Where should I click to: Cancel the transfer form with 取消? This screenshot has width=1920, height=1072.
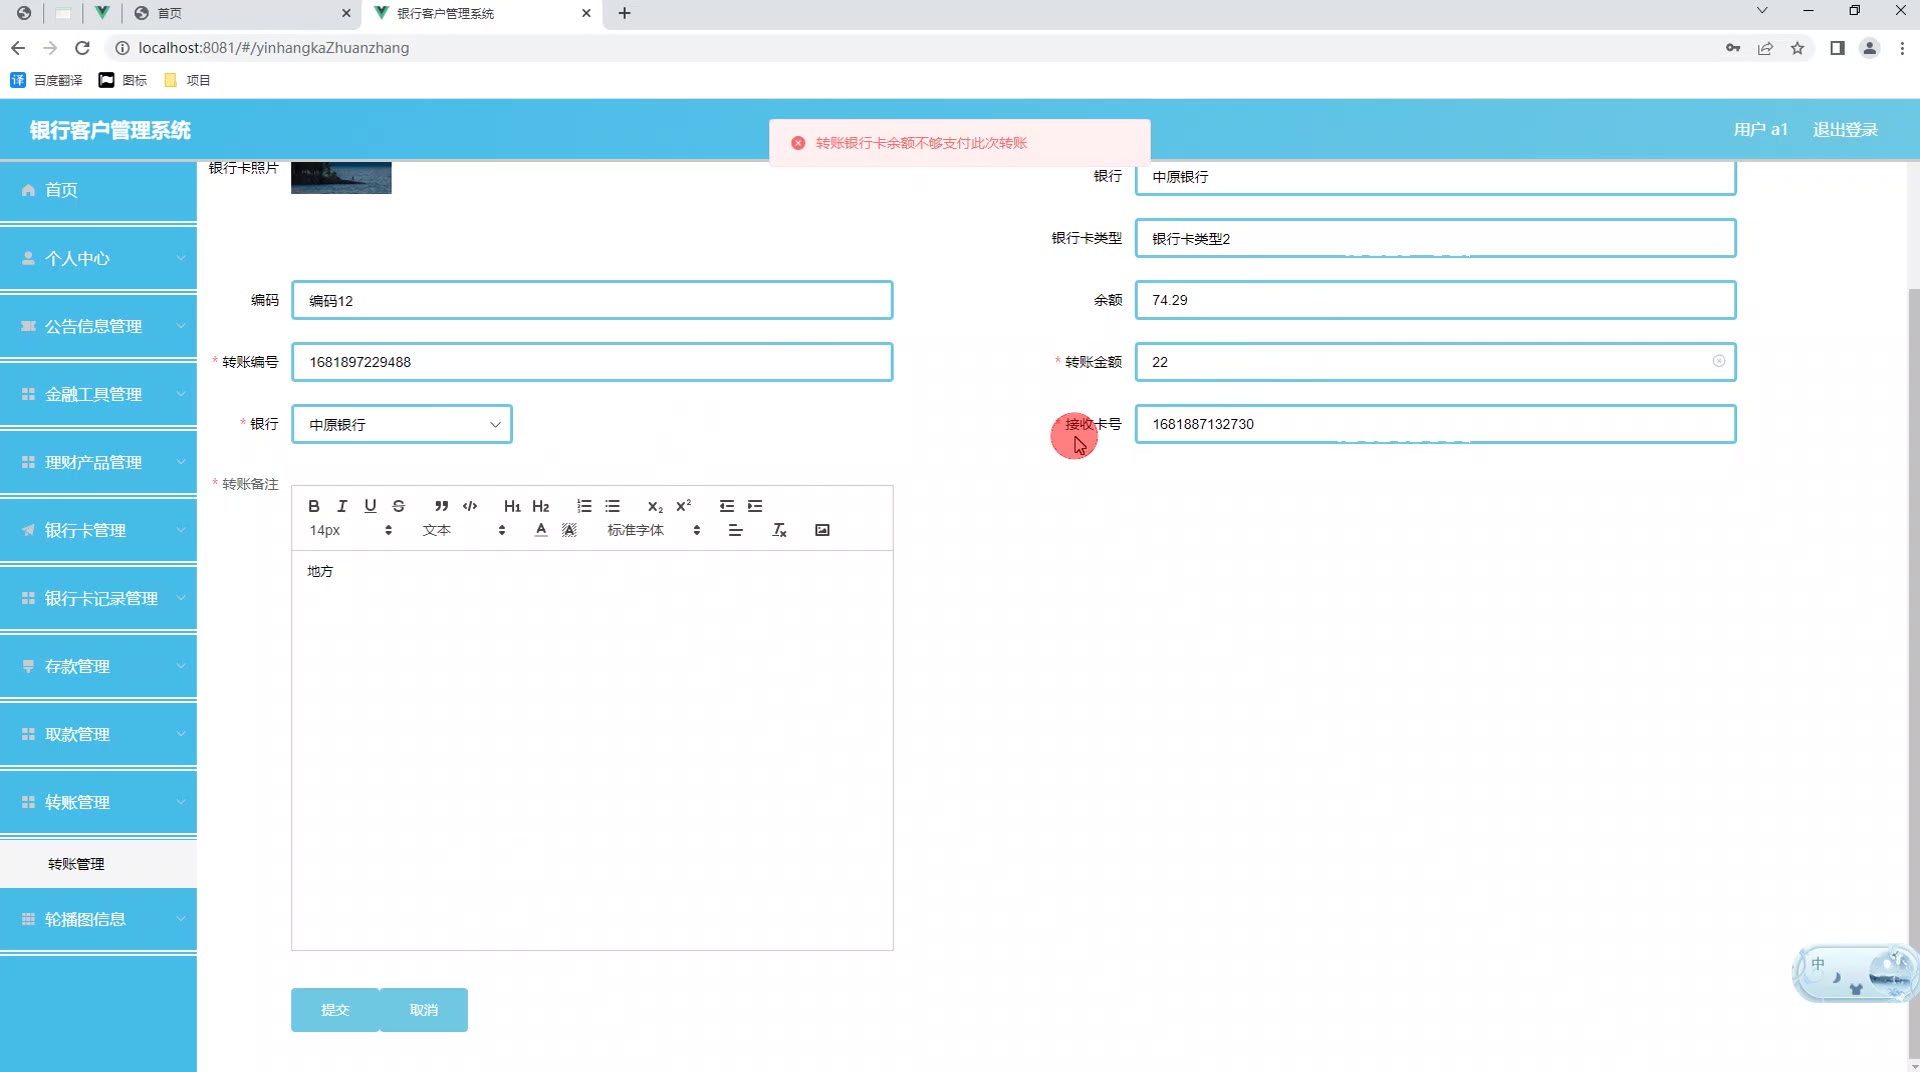tap(424, 1010)
